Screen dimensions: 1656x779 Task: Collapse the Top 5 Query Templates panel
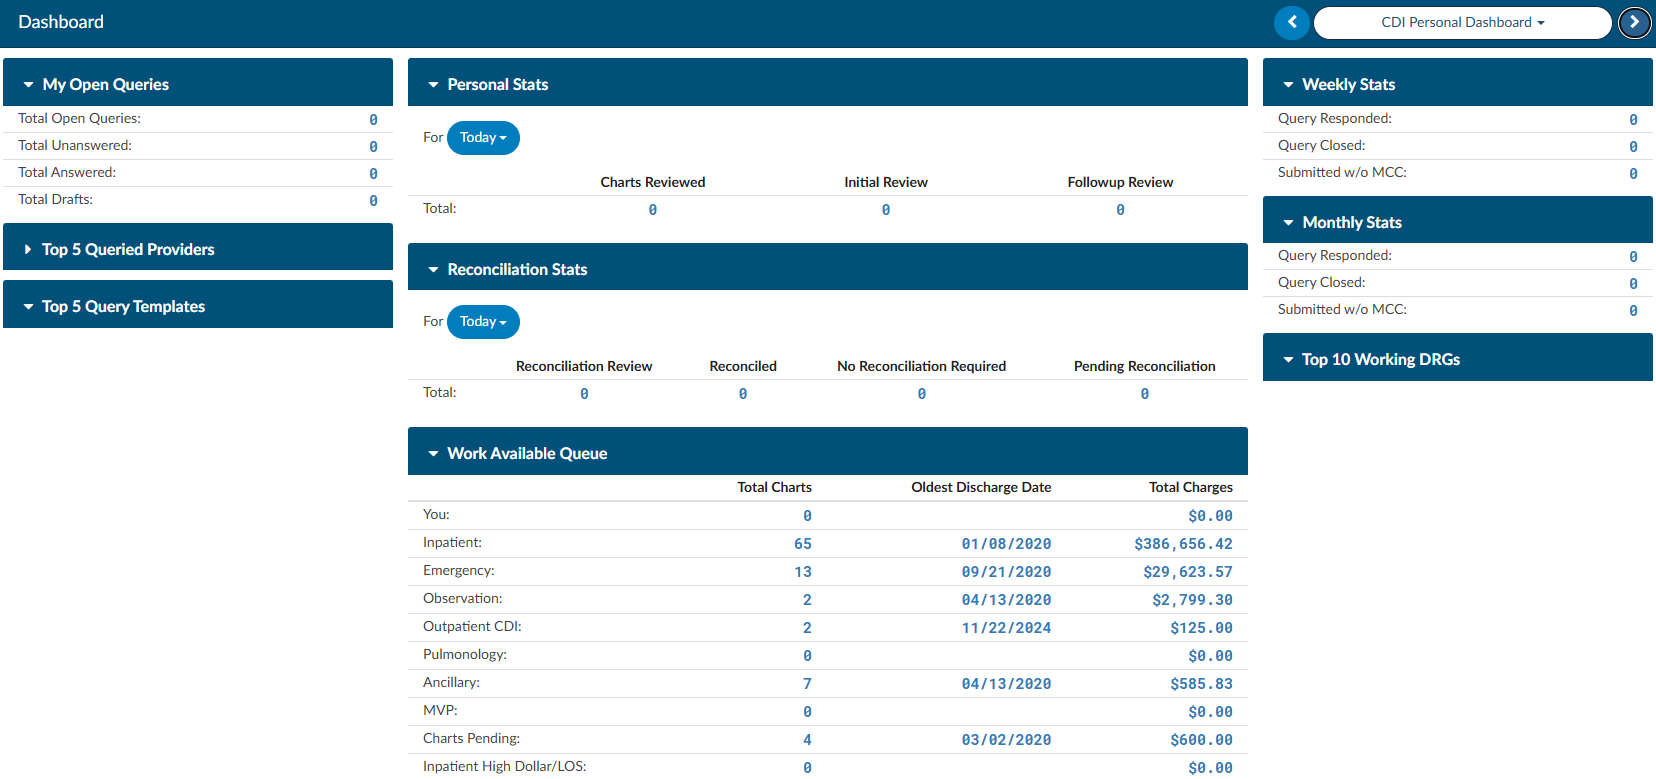point(198,306)
